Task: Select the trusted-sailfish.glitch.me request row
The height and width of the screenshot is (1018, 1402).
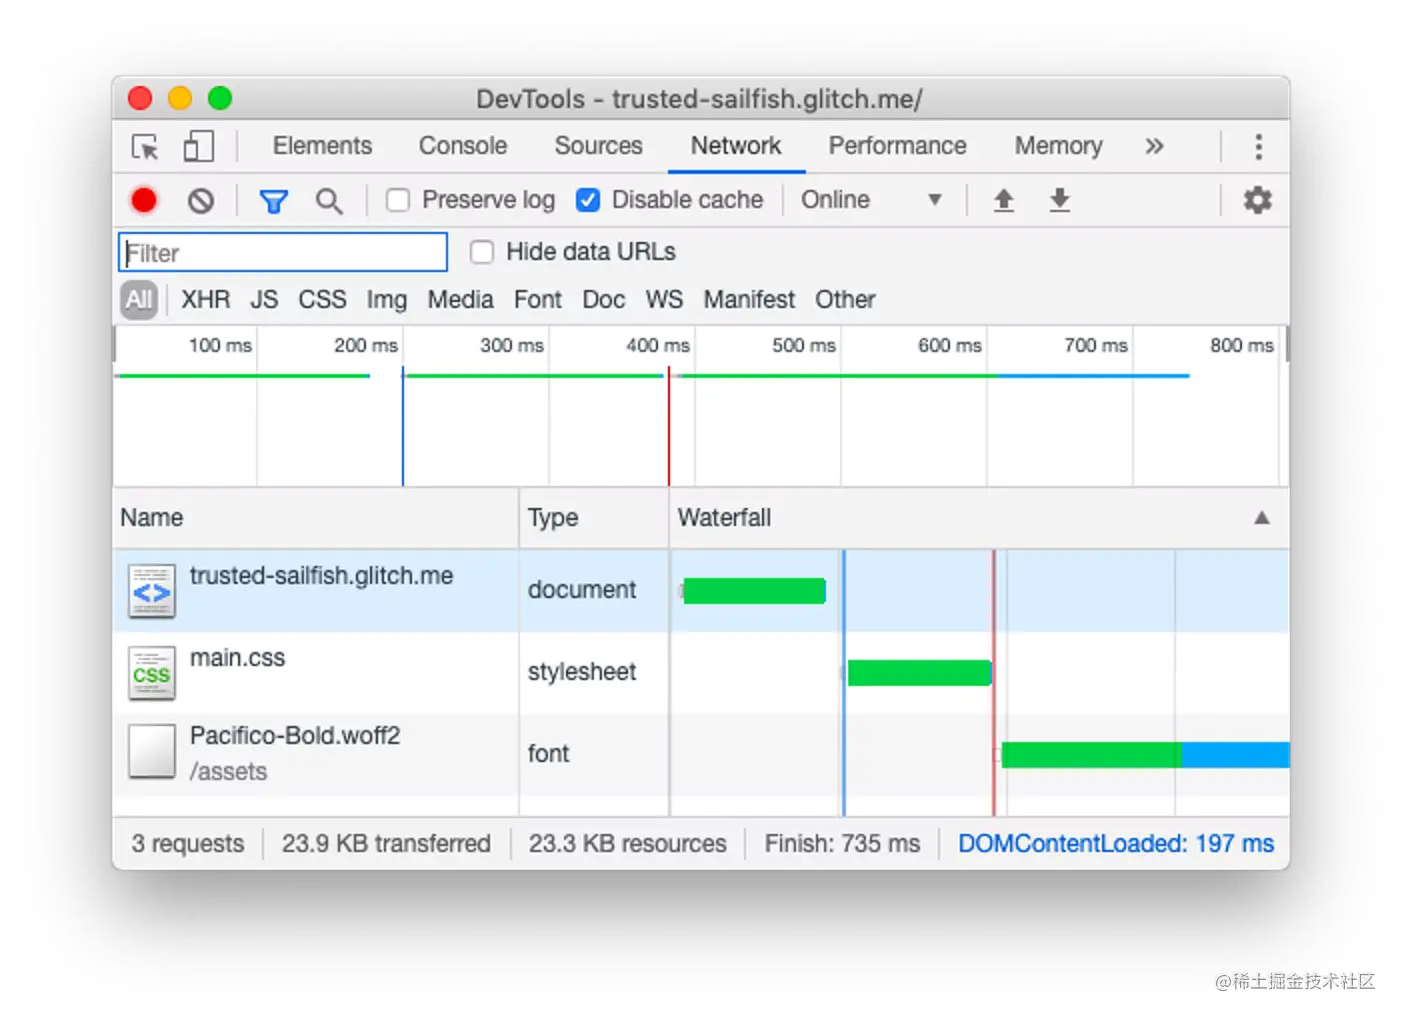Action: pos(701,591)
